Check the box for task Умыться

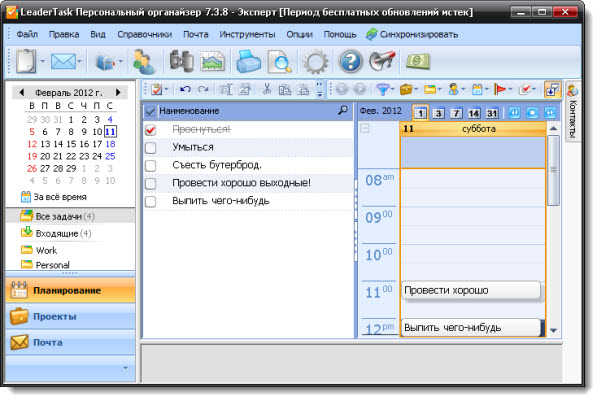[151, 148]
